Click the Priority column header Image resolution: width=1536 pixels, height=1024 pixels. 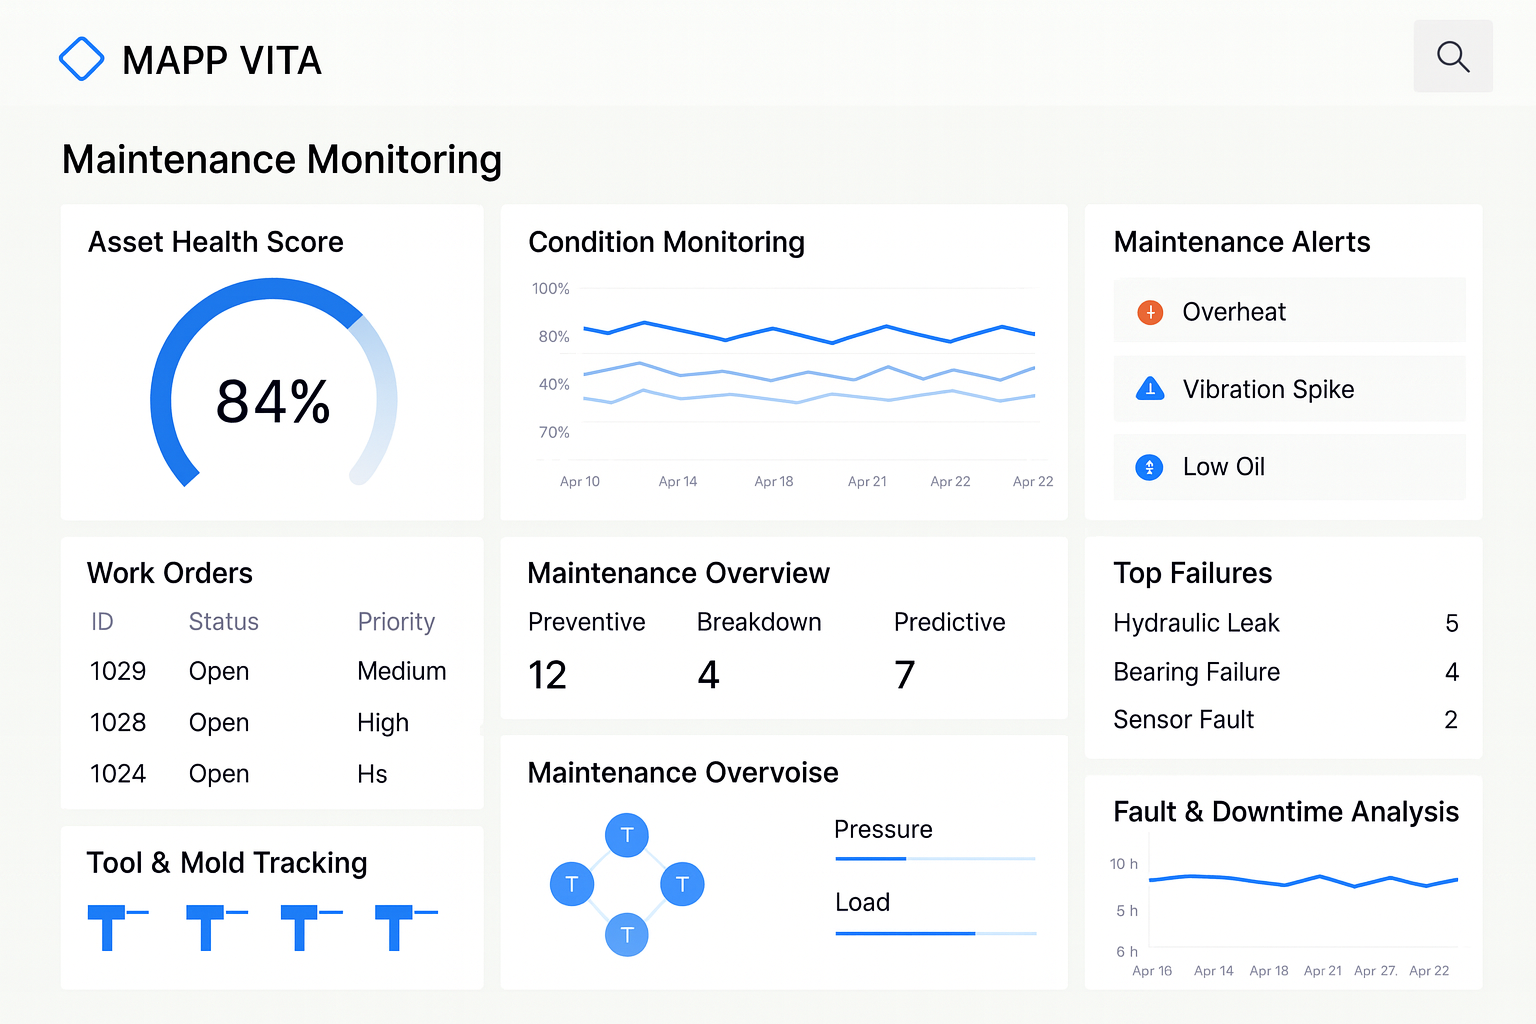pos(396,622)
